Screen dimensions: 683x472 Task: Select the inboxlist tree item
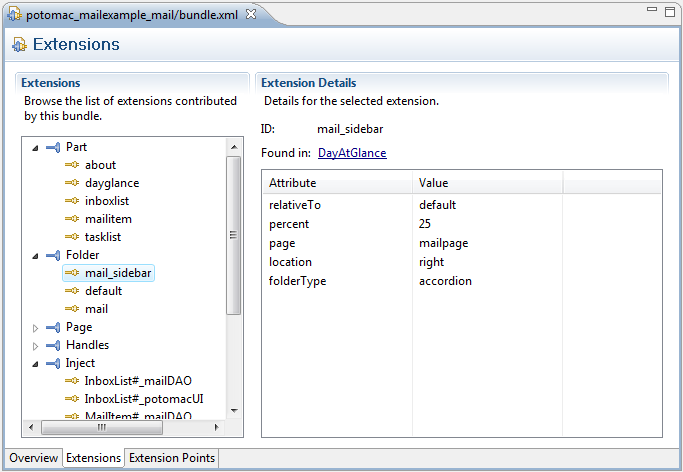click(107, 201)
